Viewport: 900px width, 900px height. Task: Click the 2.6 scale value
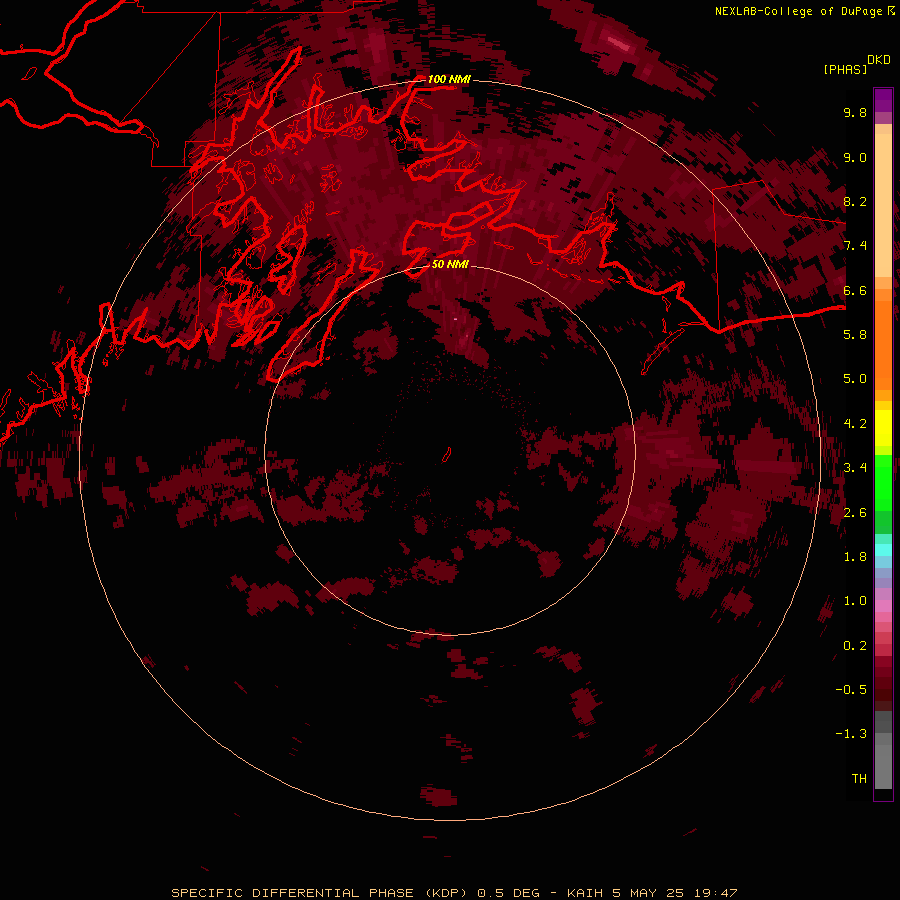[x=855, y=512]
